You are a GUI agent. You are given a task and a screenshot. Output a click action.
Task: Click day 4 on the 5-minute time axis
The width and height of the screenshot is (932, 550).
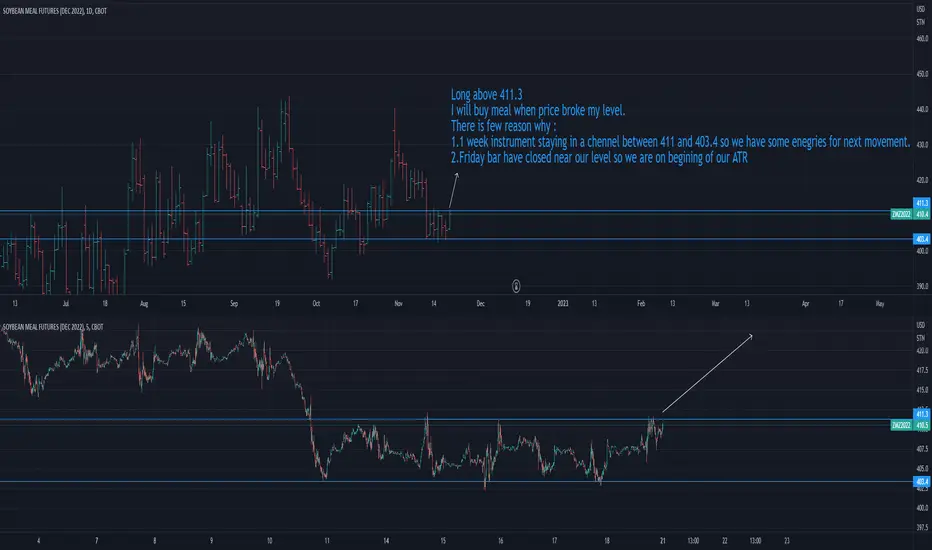39,540
